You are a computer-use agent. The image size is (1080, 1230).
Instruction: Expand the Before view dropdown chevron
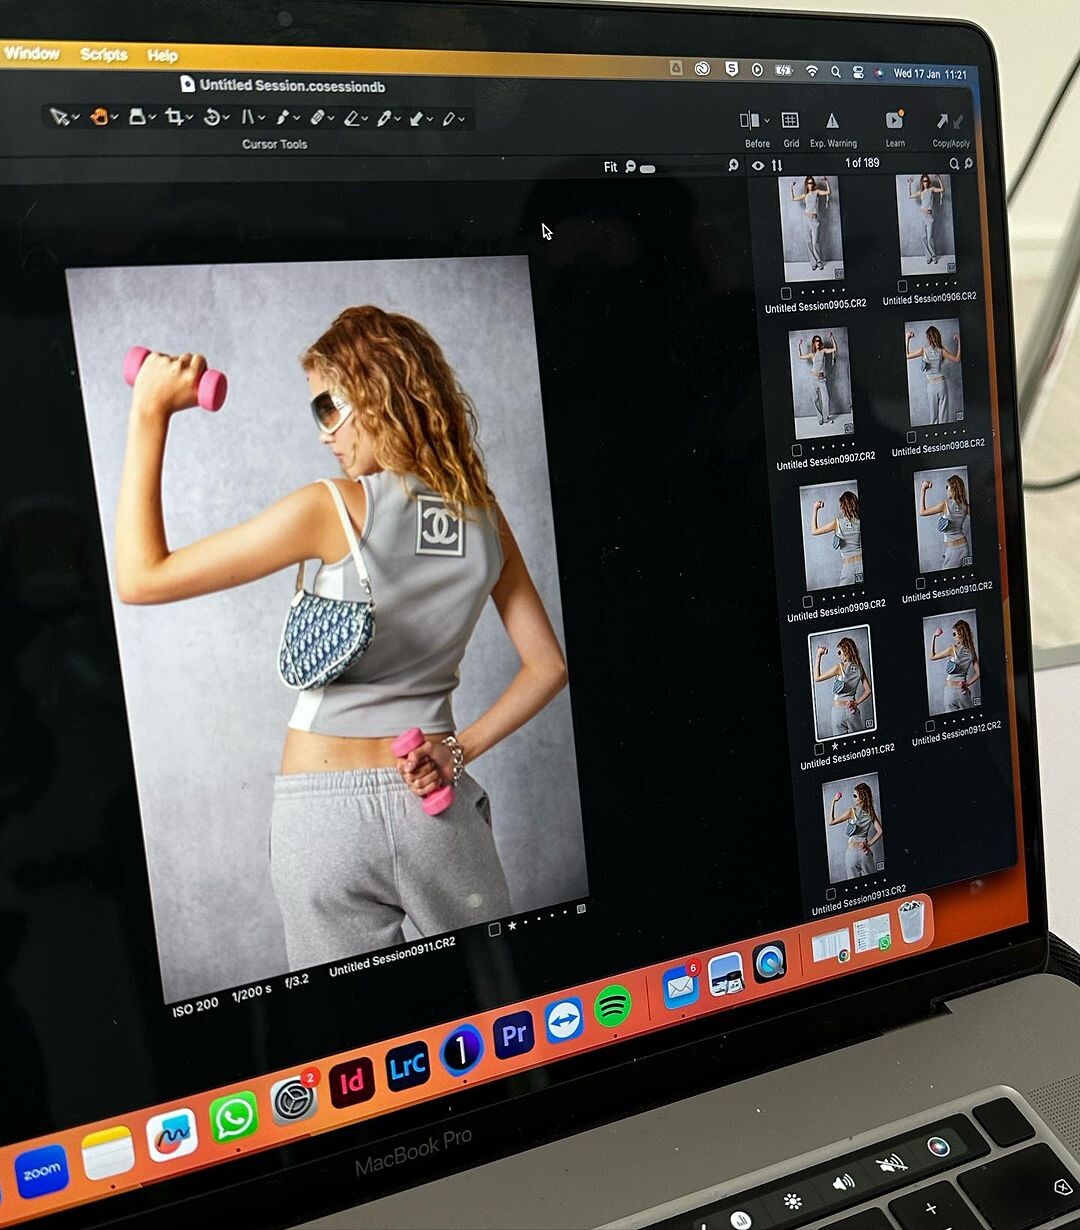766,120
